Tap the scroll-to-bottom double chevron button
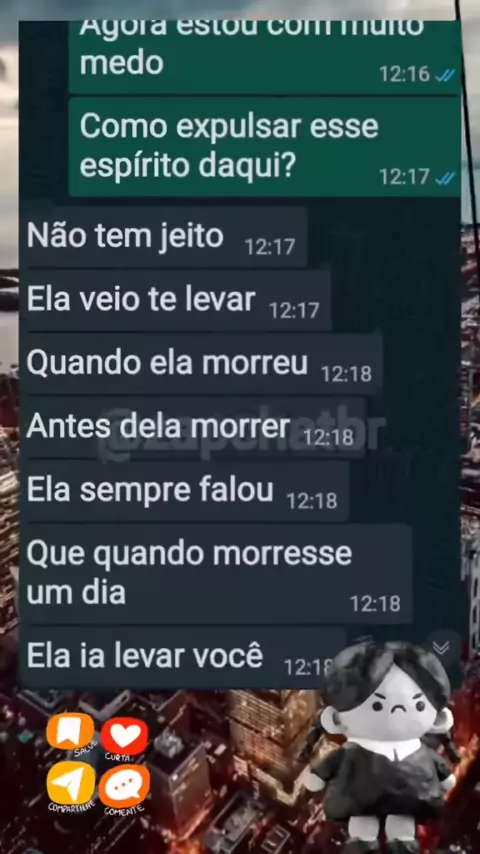The height and width of the screenshot is (854, 480). tap(441, 647)
